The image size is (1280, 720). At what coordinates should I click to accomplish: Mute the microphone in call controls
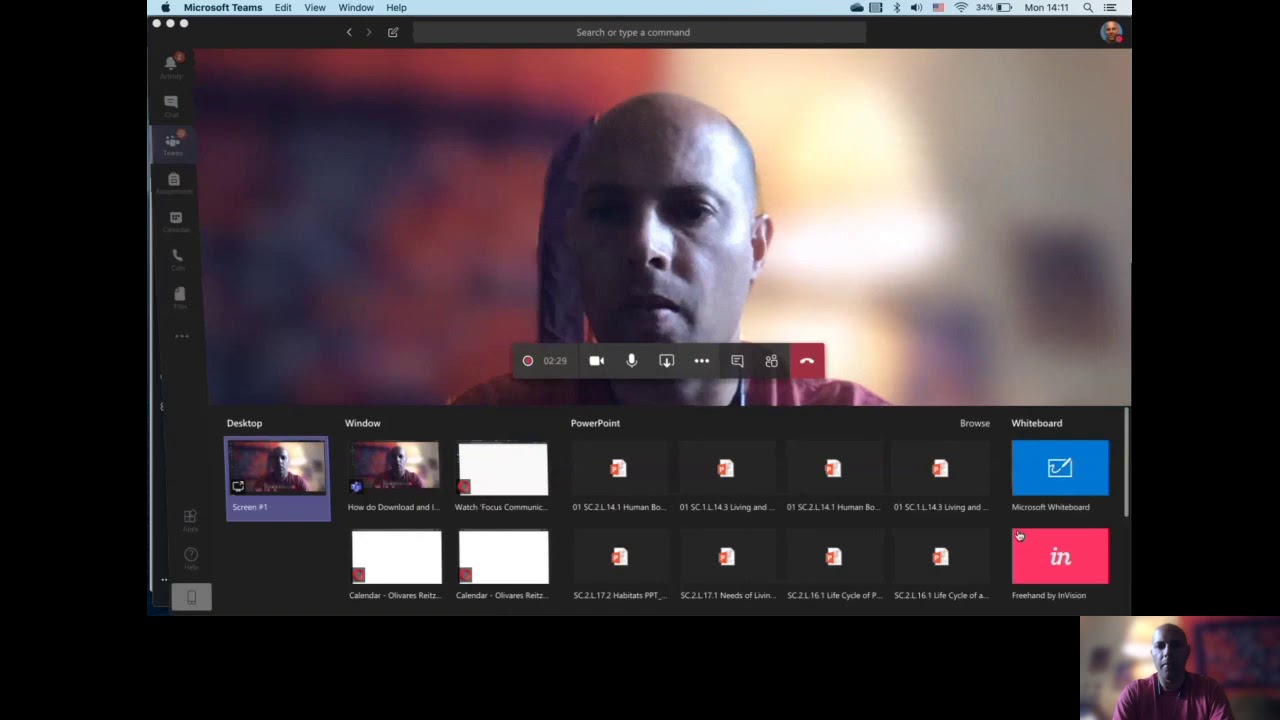coord(631,361)
